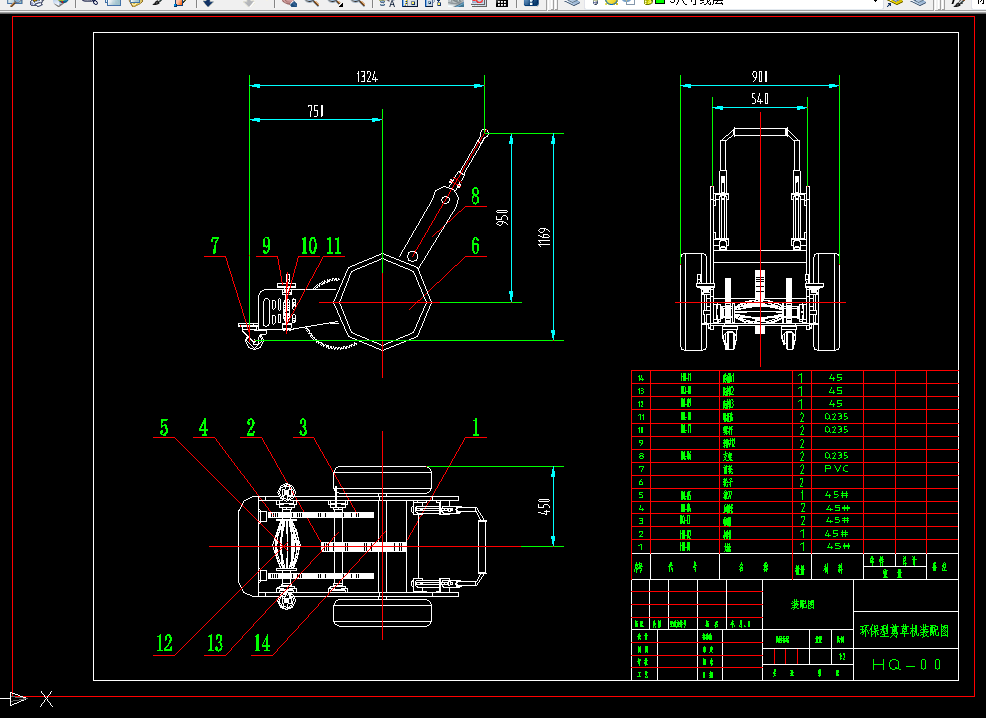986x718 pixels.
Task: Pick part balloon number 9
Action: pyautogui.click(x=267, y=246)
